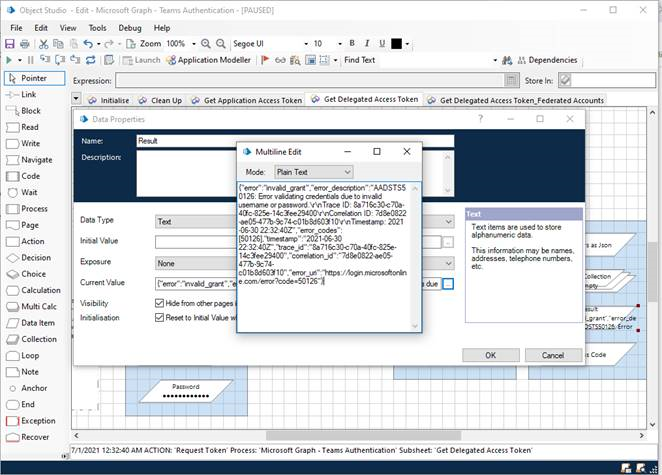Click Cancel in Data Properties dialog
The width and height of the screenshot is (662, 475).
[552, 355]
